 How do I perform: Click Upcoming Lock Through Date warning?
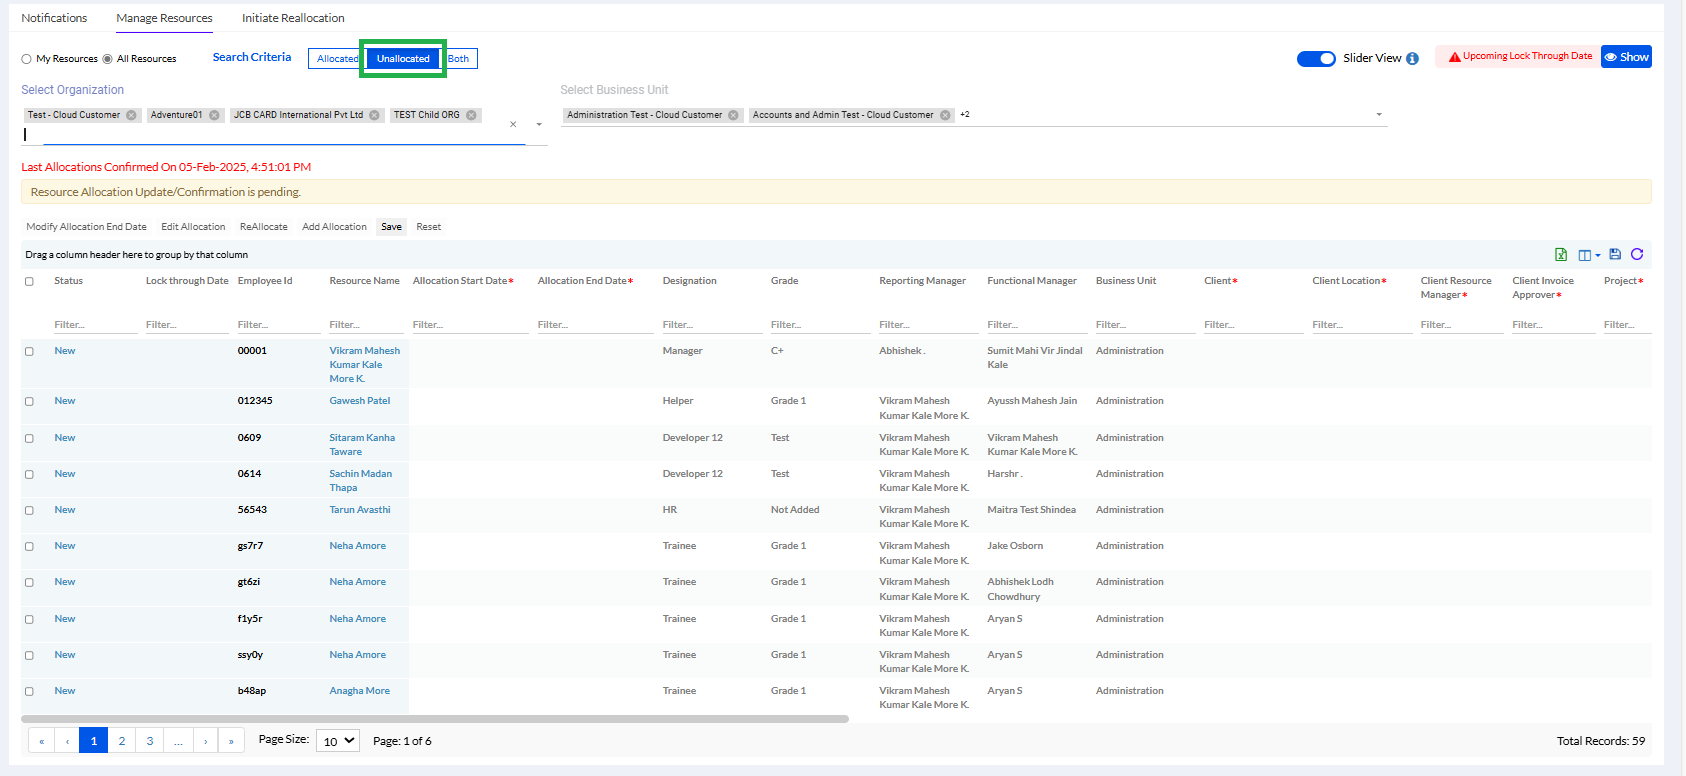[1520, 57]
